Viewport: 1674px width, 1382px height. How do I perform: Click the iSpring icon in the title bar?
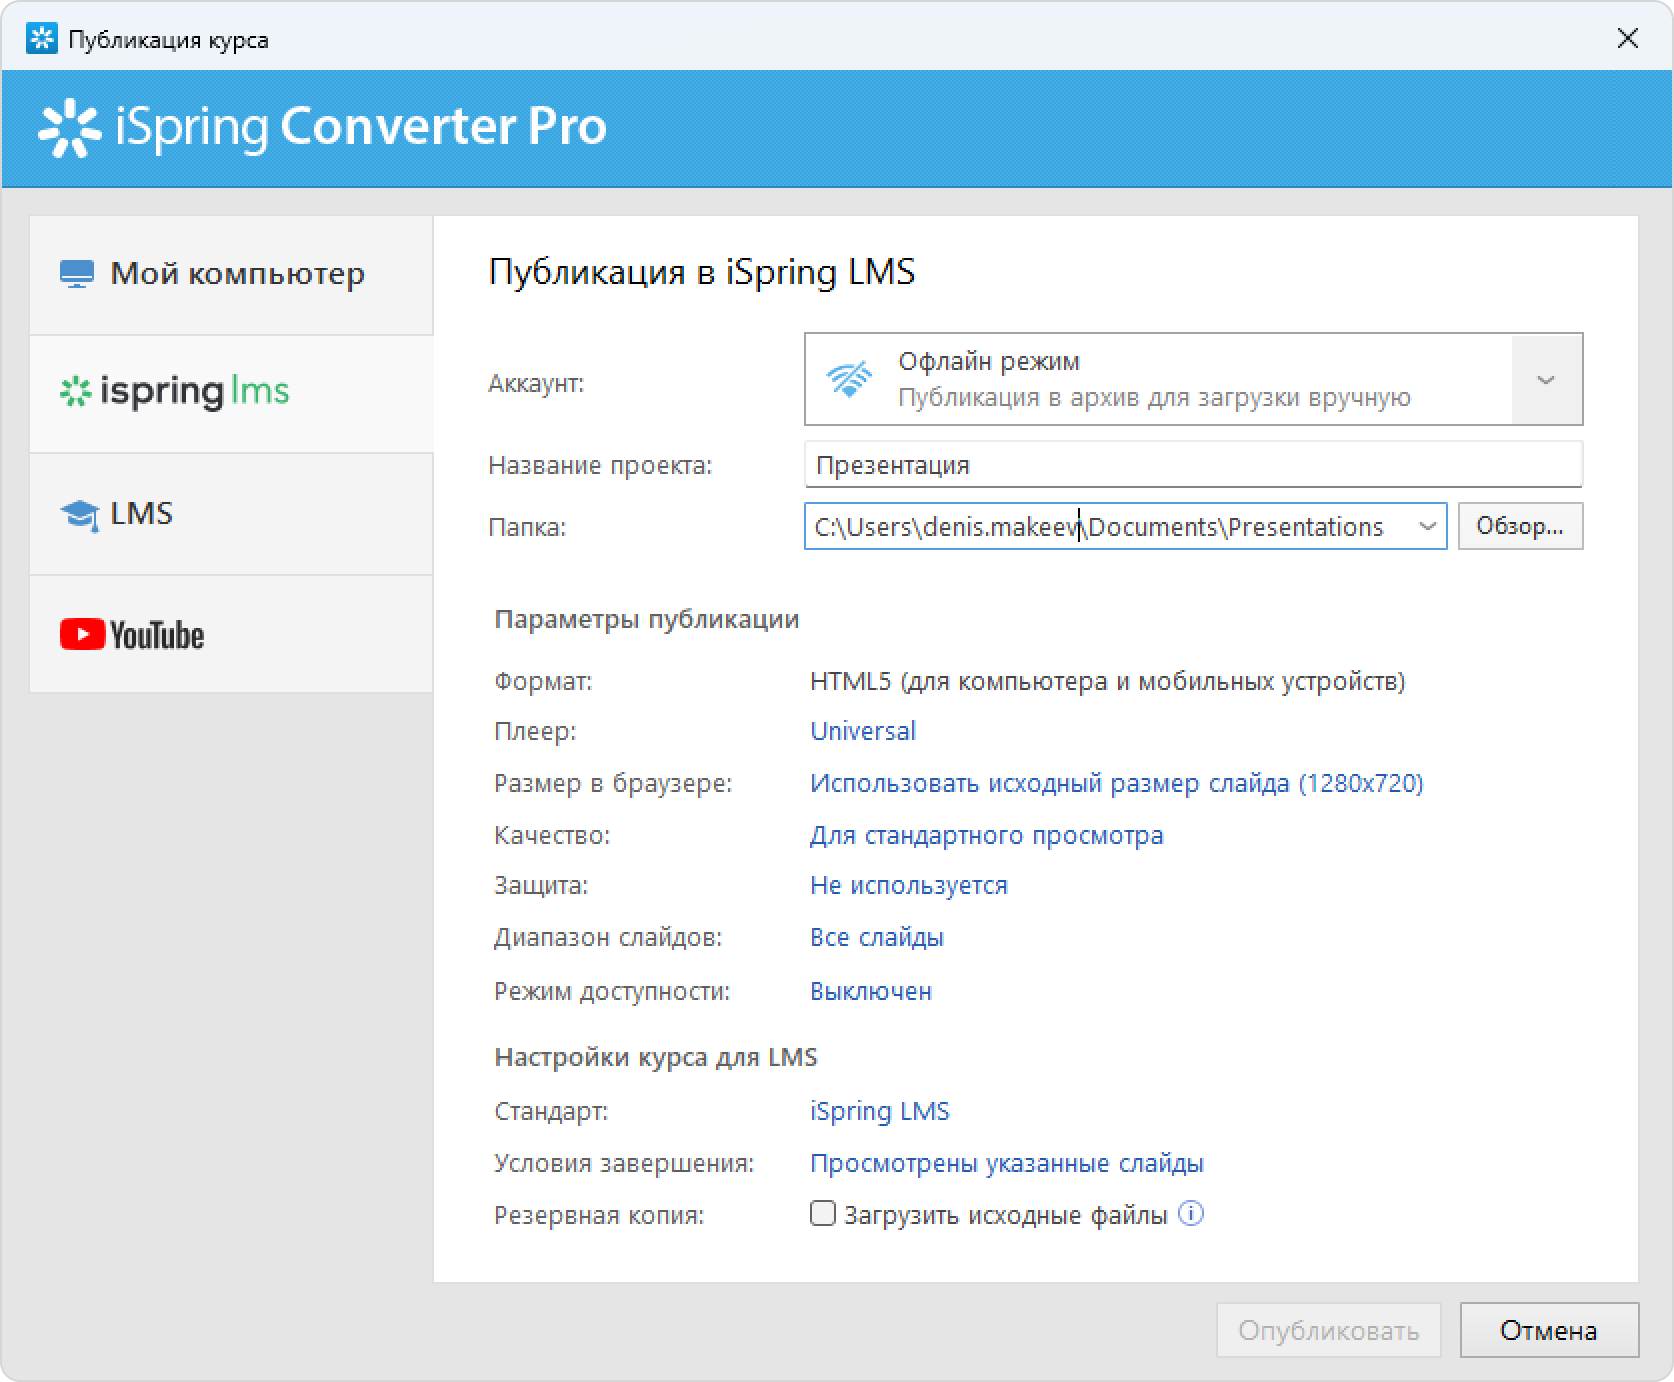(x=41, y=39)
